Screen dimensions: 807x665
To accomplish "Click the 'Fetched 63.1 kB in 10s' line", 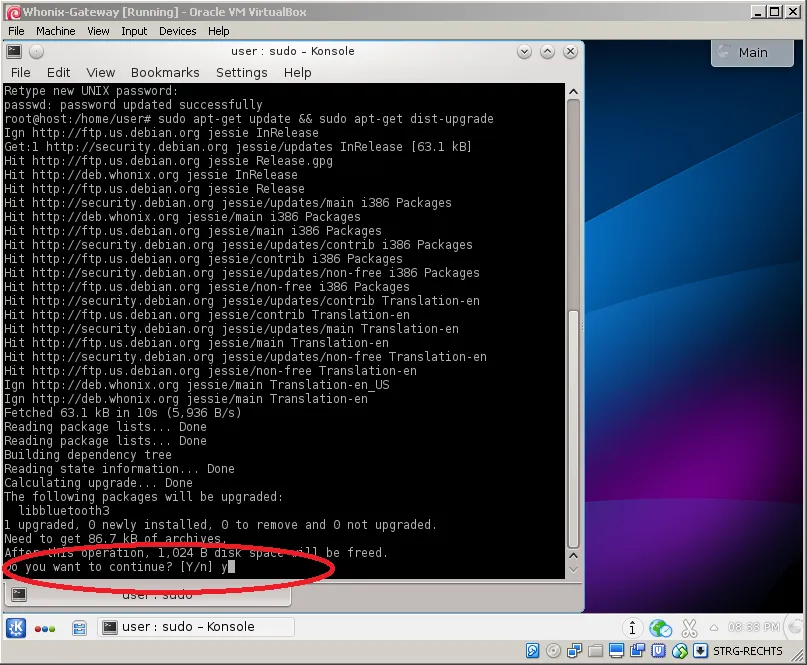I will coord(122,413).
